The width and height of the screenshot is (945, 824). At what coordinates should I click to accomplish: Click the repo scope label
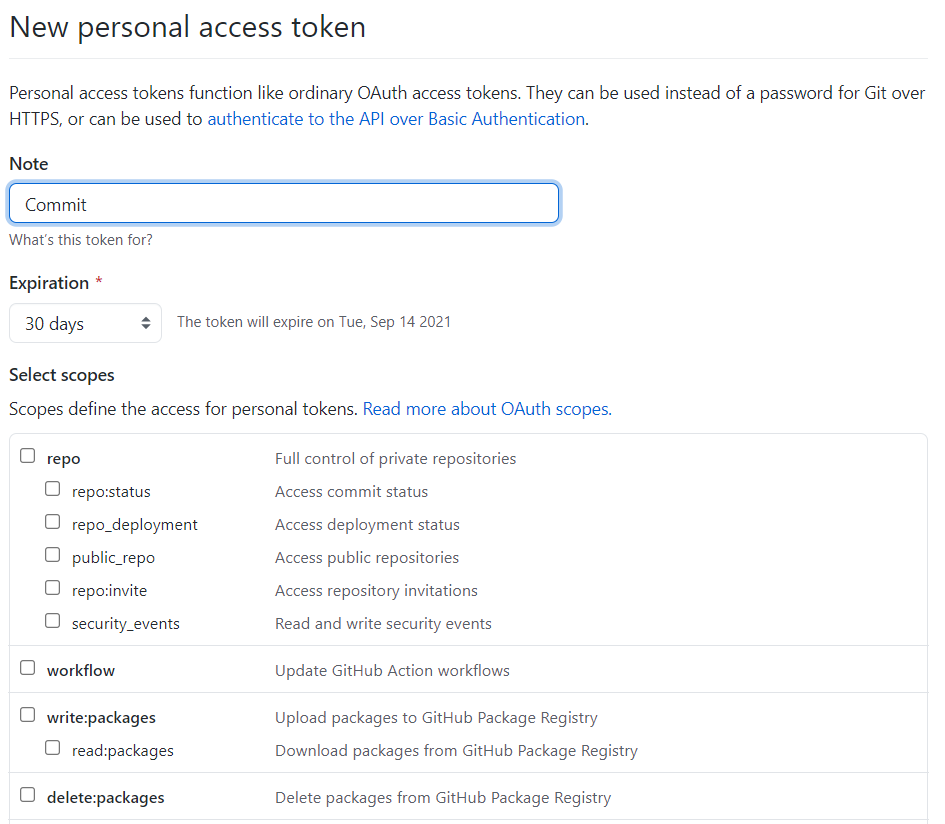(x=63, y=459)
